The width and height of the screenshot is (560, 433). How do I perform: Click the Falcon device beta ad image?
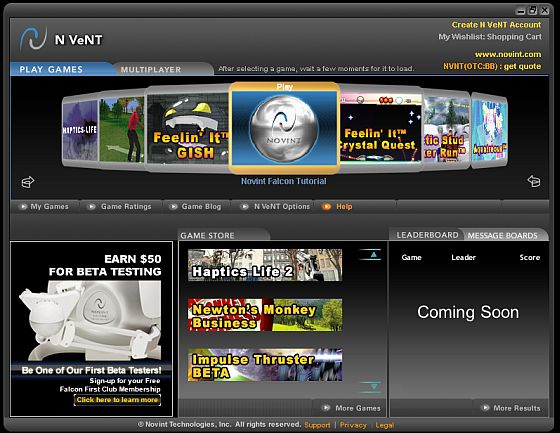[90, 320]
